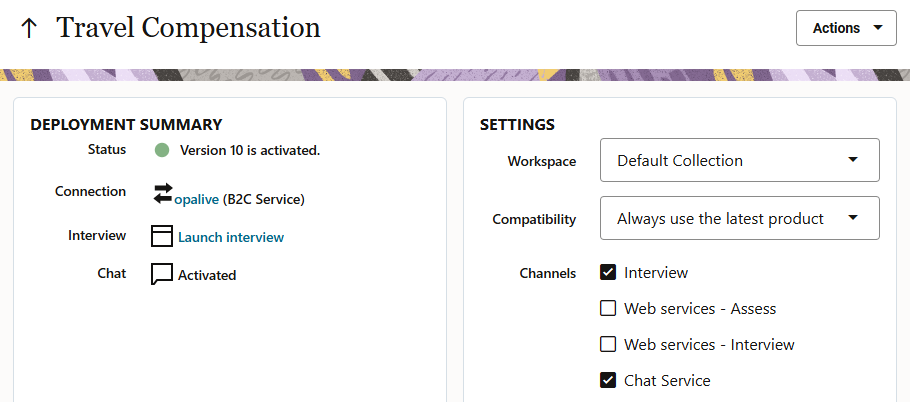Uncheck the Chat Service checkbox
This screenshot has width=910, height=402.
608,380
